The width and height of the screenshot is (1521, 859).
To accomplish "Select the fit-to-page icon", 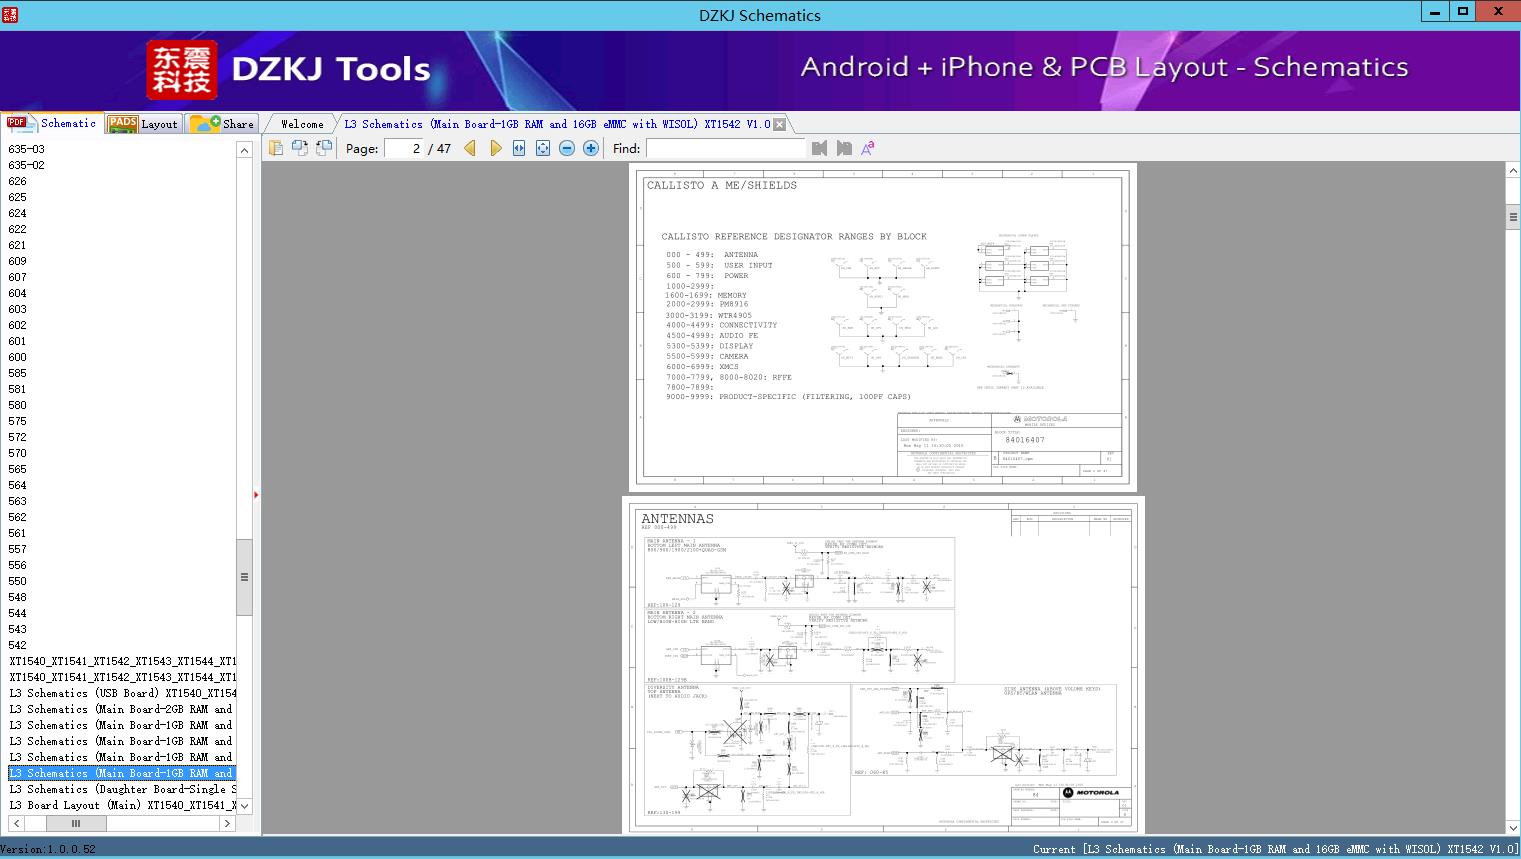I will 542,147.
